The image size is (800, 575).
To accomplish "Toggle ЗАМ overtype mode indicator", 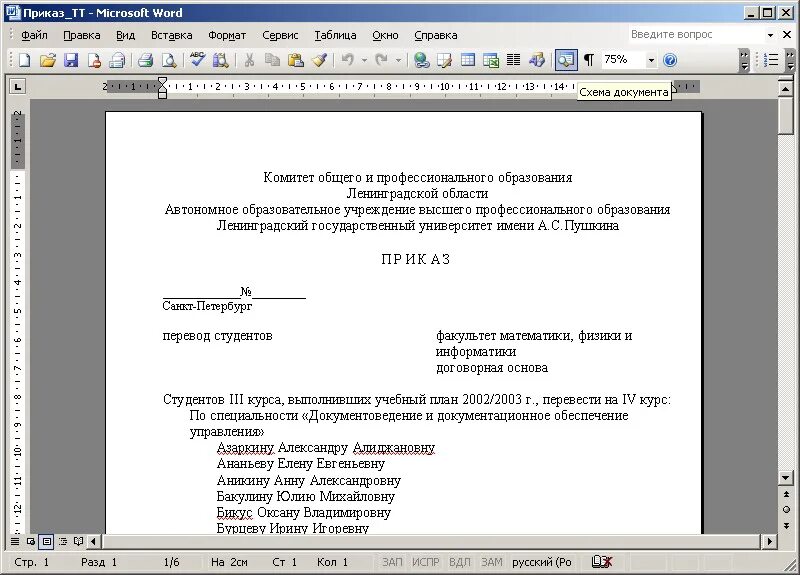I will coord(491,562).
